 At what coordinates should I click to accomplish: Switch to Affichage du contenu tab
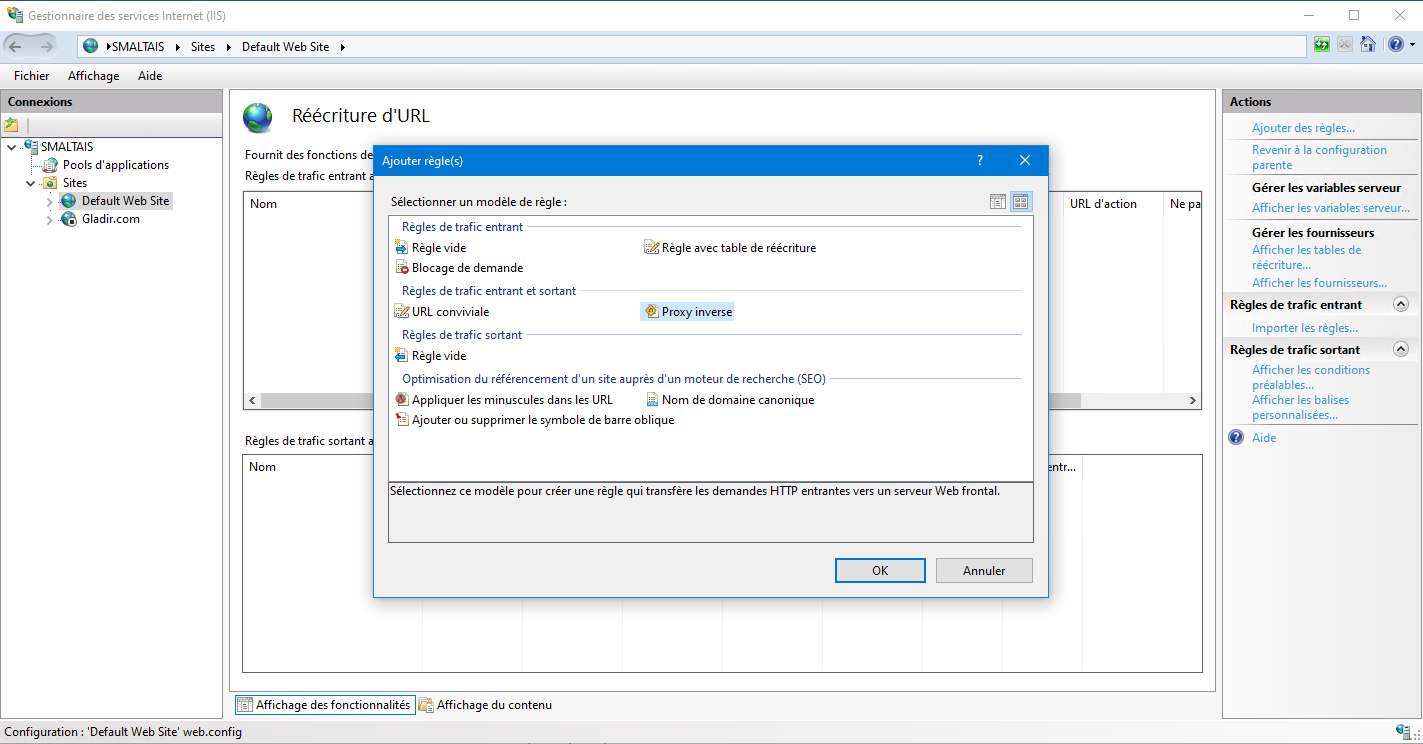493,705
